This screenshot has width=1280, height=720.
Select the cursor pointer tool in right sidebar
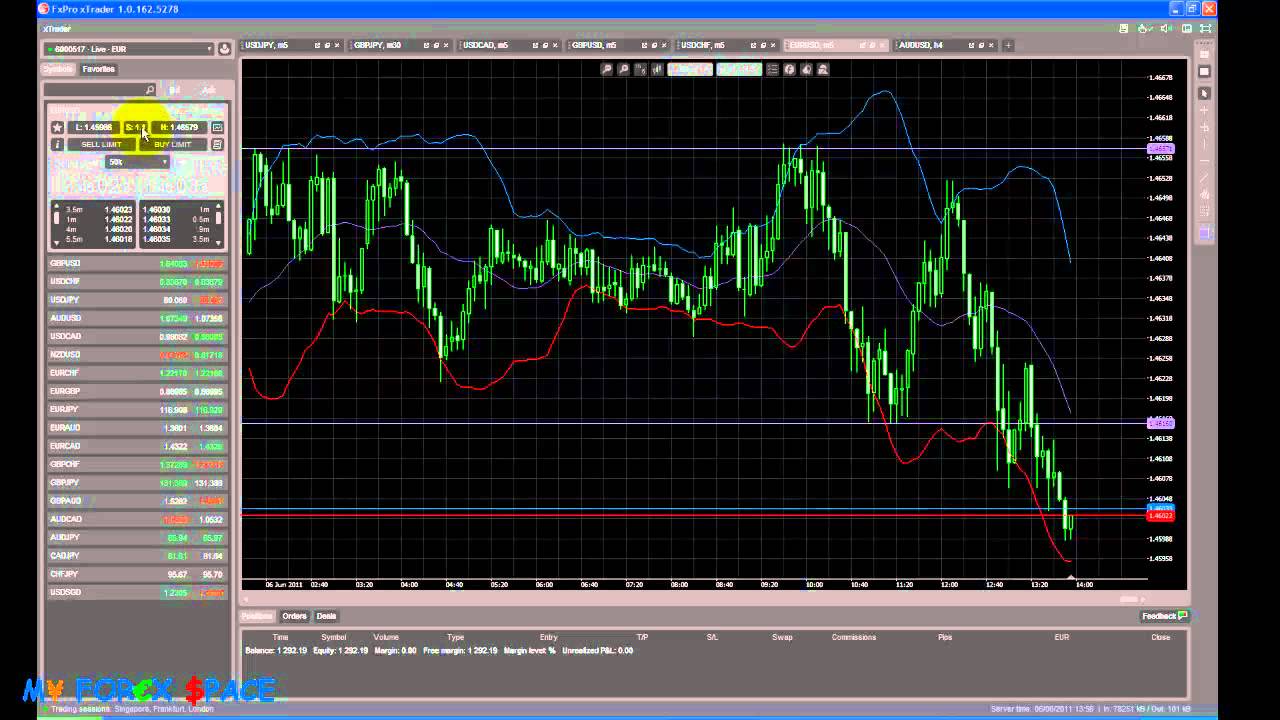1204,92
